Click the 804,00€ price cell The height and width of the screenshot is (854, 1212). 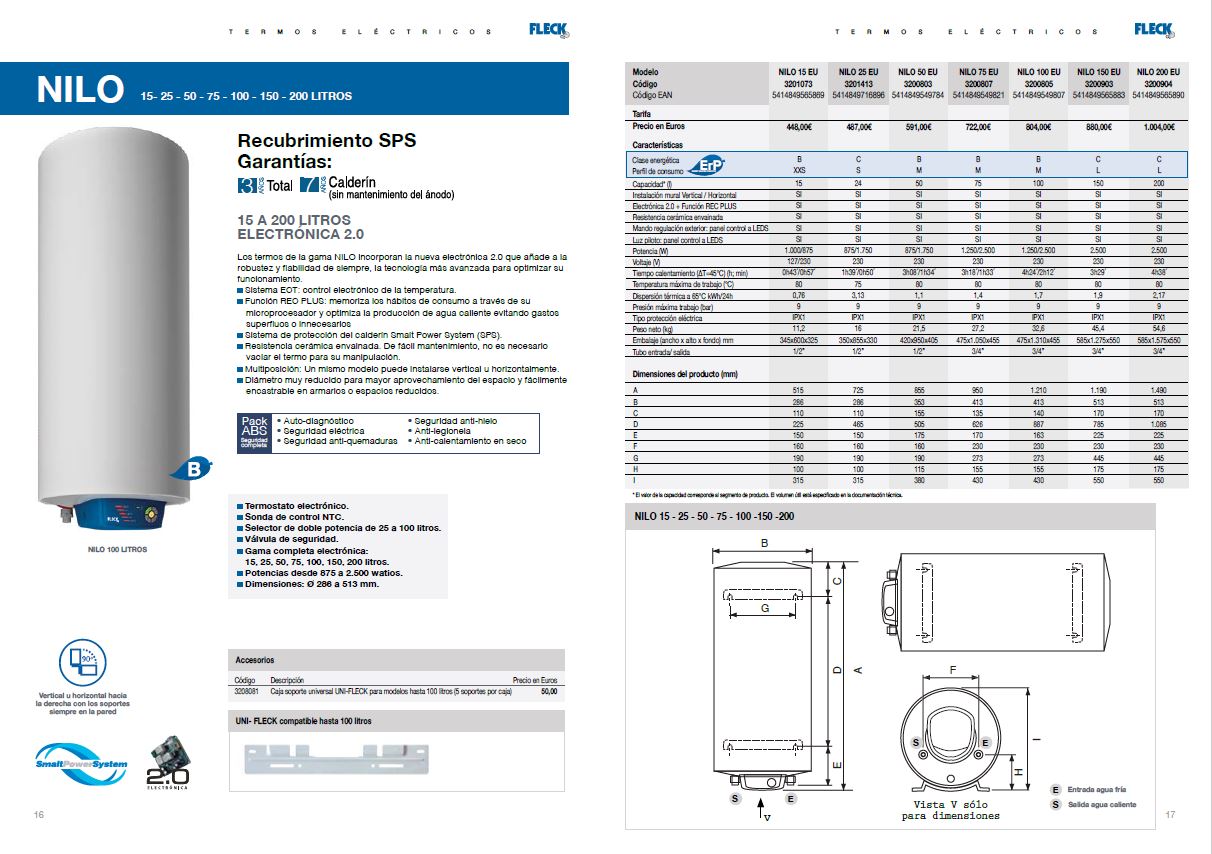pyautogui.click(x=1039, y=128)
